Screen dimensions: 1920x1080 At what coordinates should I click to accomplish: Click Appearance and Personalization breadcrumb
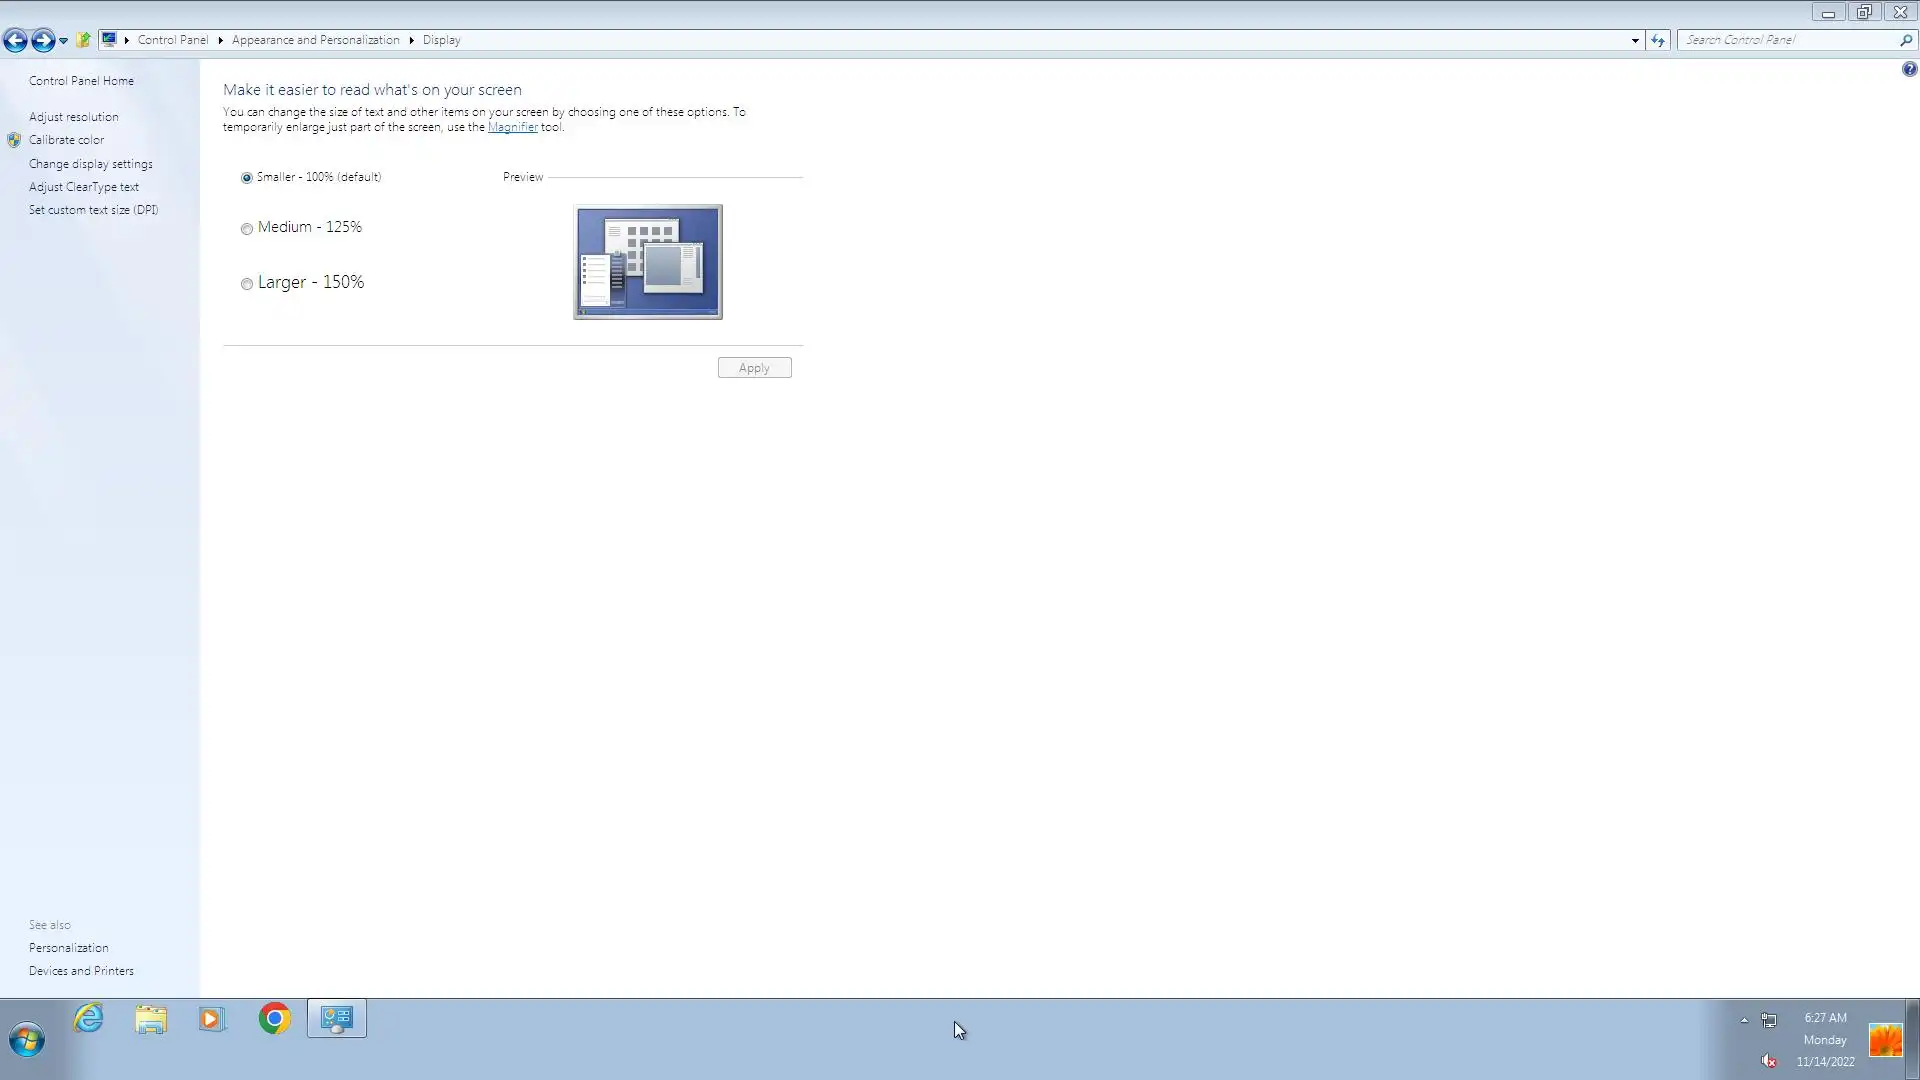(315, 40)
